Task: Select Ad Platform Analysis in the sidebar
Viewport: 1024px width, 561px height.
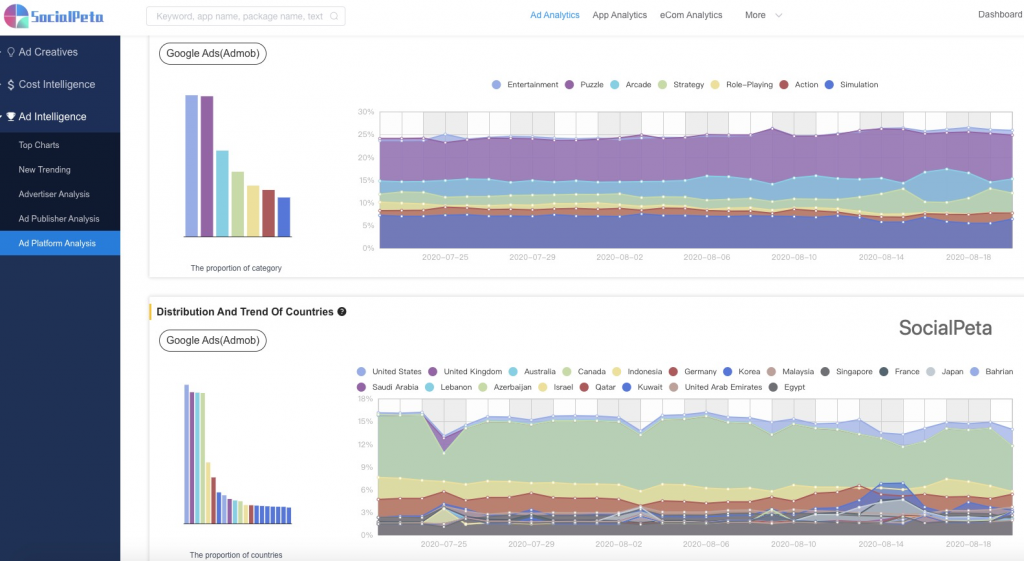Action: pyautogui.click(x=60, y=243)
